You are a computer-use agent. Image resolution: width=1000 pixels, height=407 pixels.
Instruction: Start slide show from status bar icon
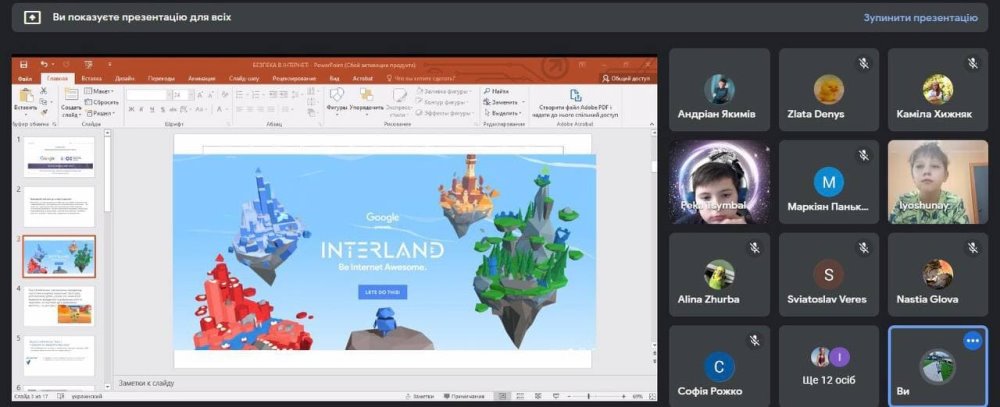[555, 396]
